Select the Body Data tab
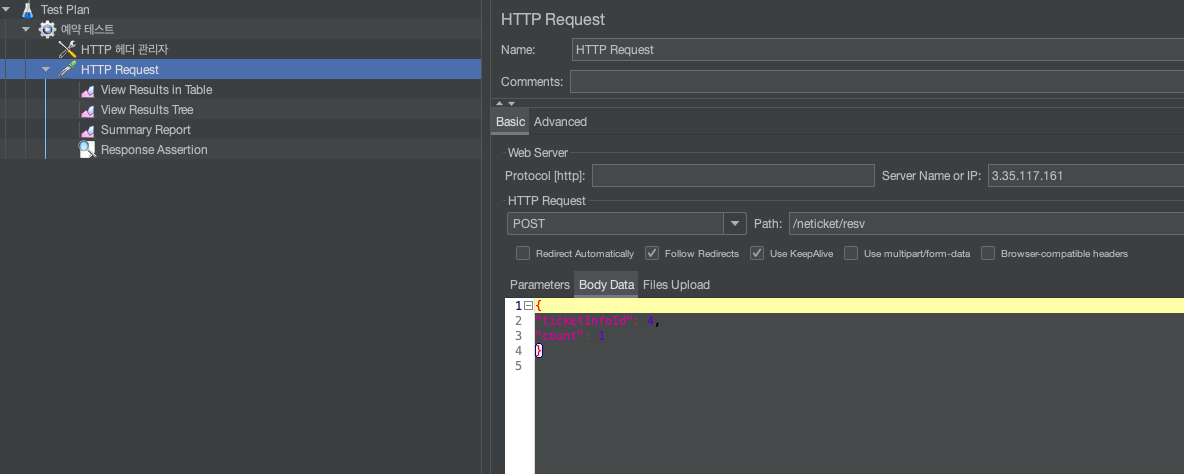The width and height of the screenshot is (1184, 474). click(x=606, y=285)
